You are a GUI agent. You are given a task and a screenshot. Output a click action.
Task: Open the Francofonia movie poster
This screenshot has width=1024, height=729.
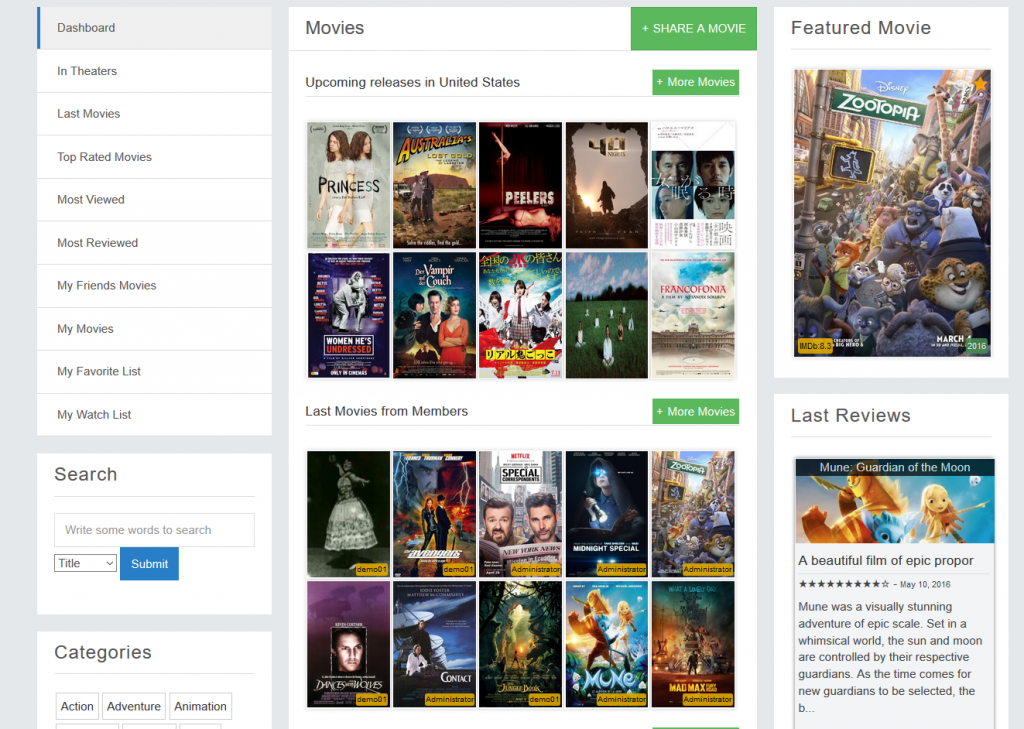pos(693,316)
